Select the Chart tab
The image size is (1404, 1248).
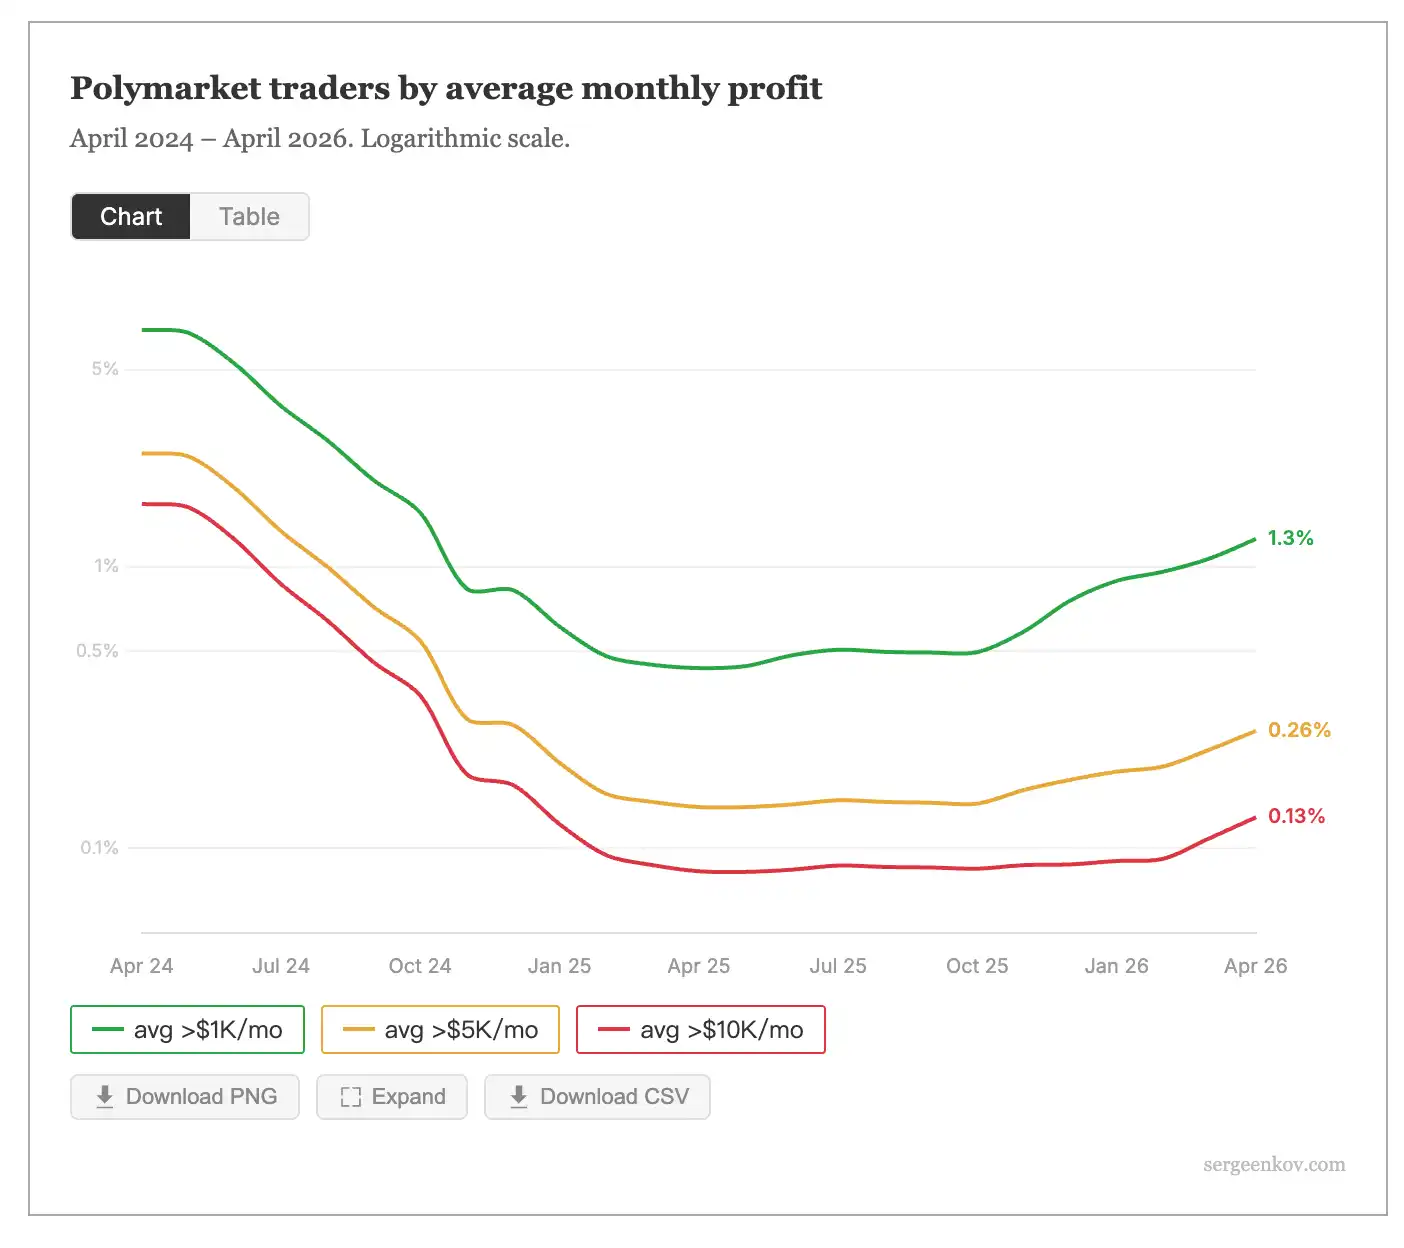pos(131,217)
